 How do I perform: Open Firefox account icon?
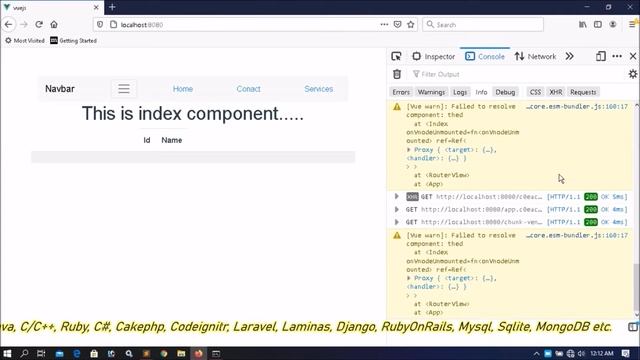[613, 24]
